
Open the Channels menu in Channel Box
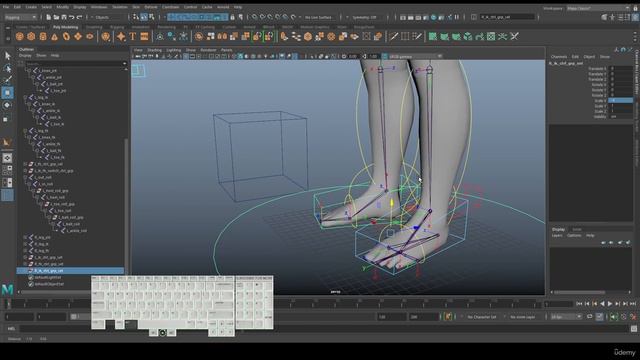[x=559, y=57]
